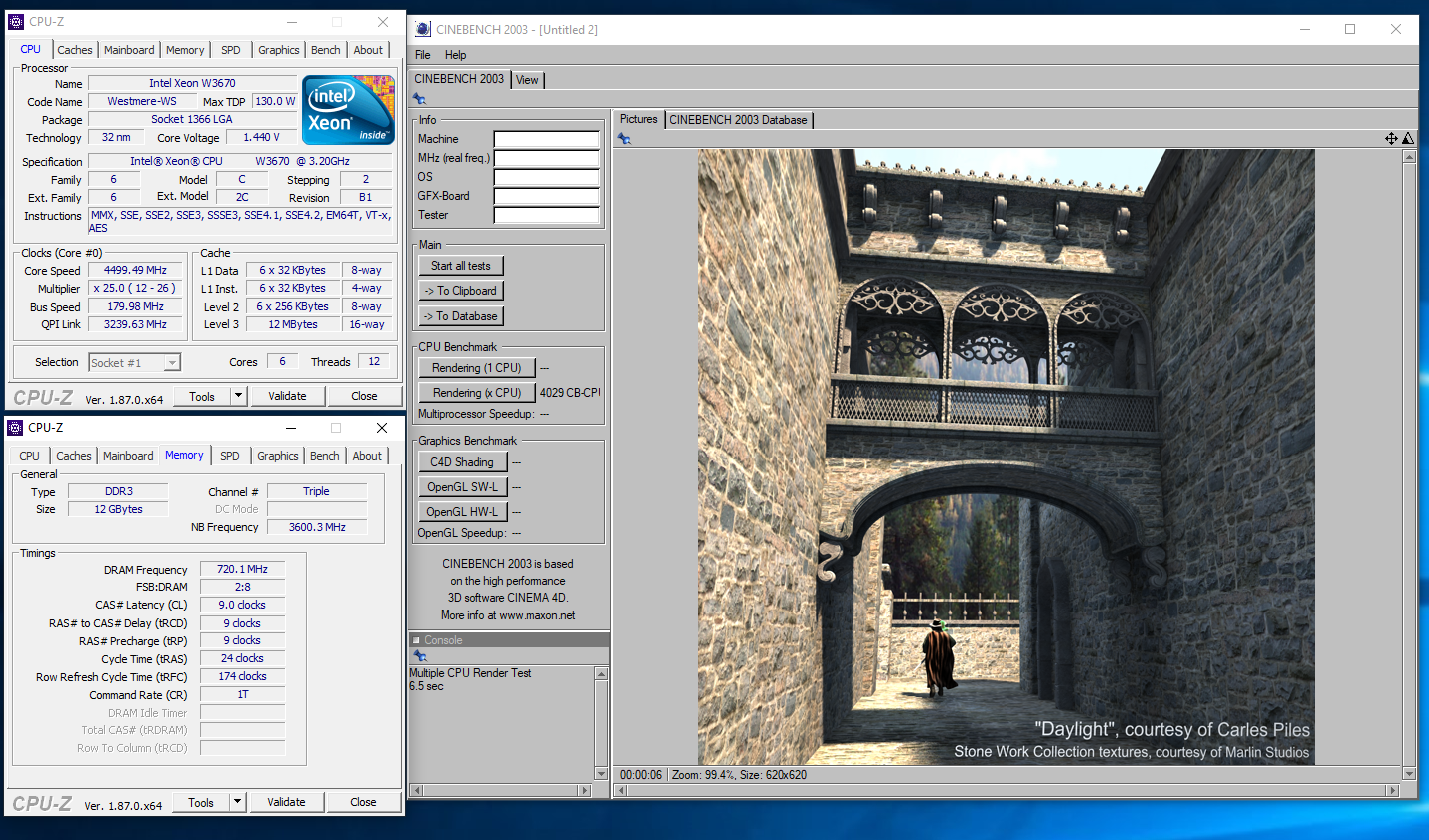
Task: Click Start all tests button
Action: tap(461, 266)
